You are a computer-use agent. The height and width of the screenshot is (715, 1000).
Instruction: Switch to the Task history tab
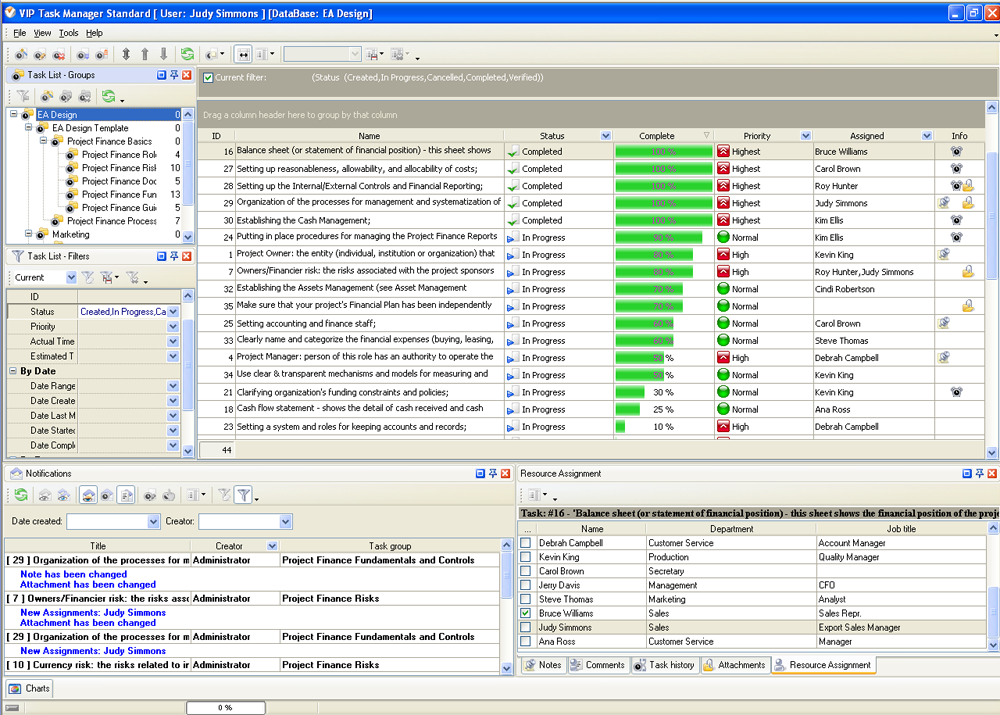coord(664,665)
